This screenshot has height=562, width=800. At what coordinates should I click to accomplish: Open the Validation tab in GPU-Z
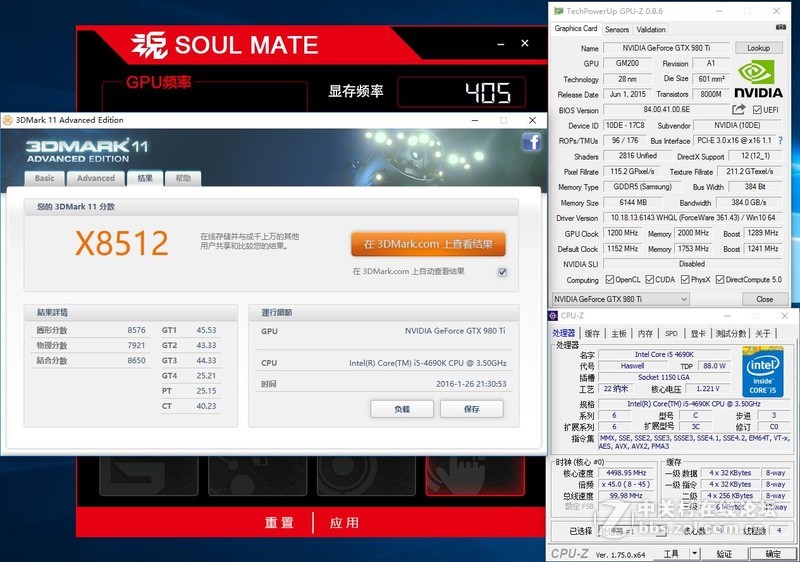point(651,30)
